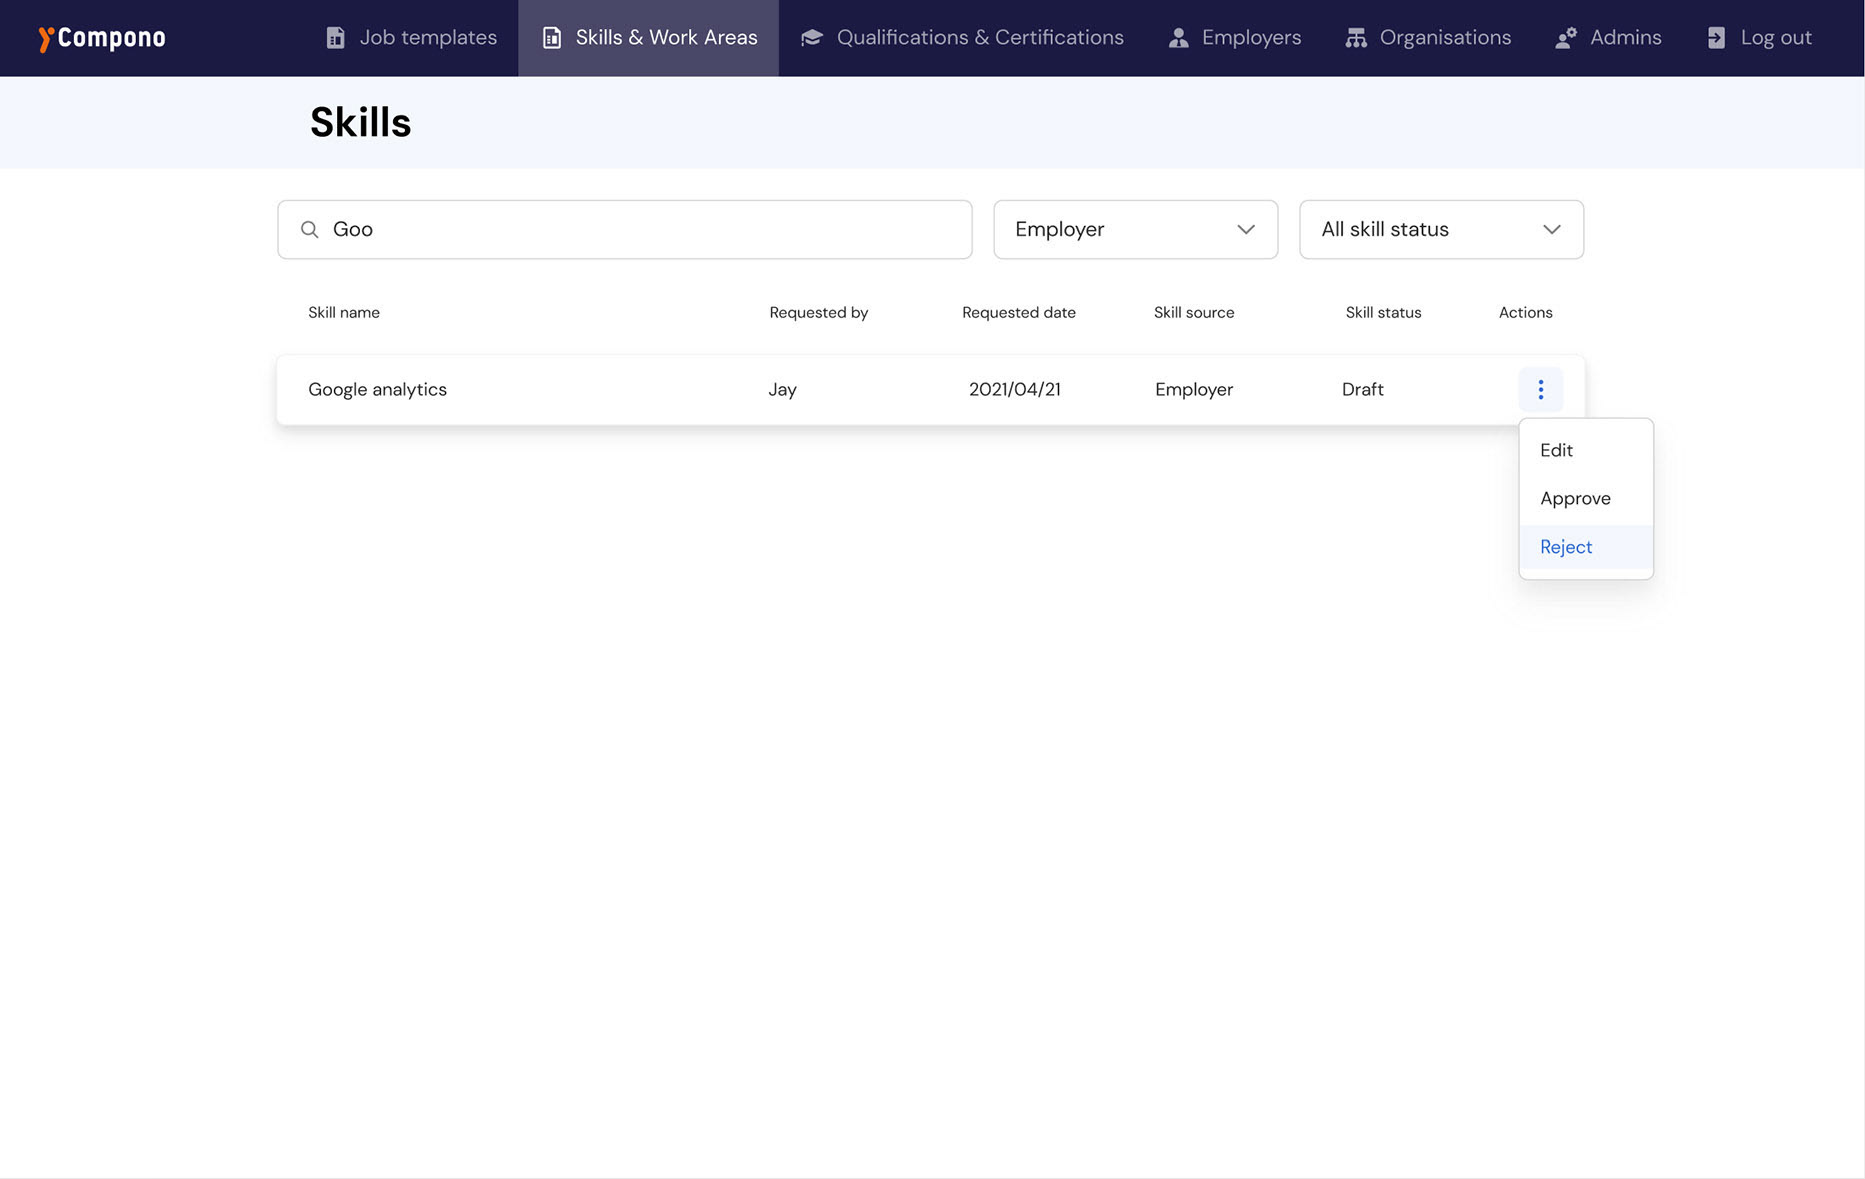Click the Draft status cell
Screen dimensions: 1865x1179
[x=1363, y=390]
